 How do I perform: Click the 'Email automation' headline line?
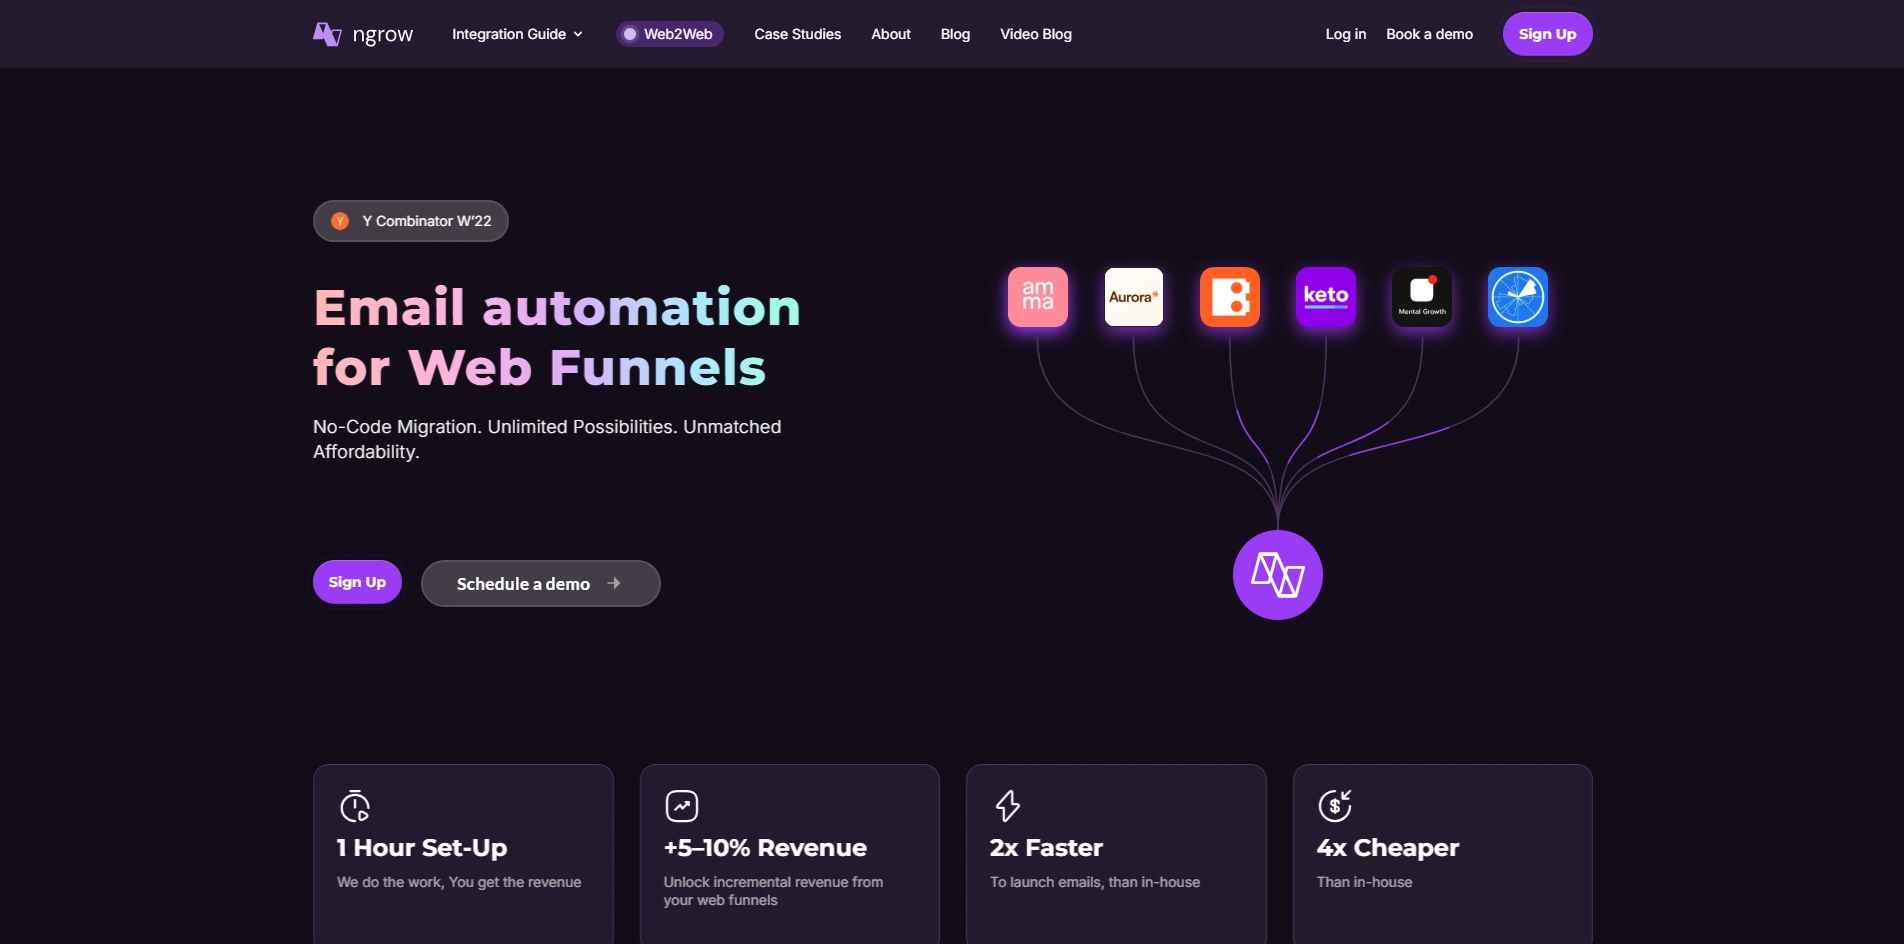click(557, 307)
